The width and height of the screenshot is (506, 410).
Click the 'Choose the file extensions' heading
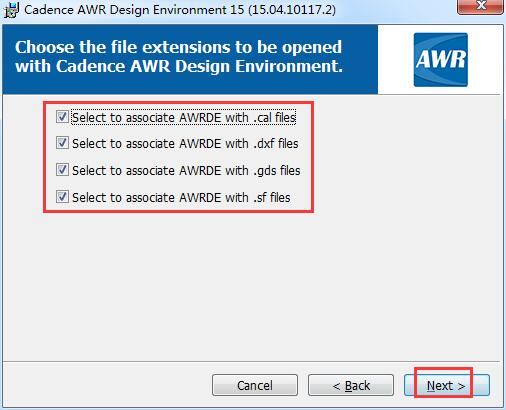(x=179, y=47)
